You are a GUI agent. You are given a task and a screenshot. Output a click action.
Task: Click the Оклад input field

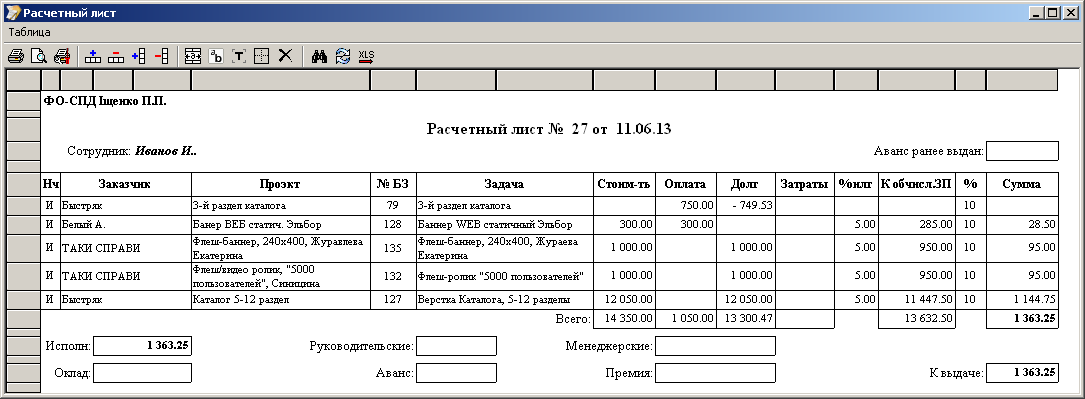click(142, 373)
